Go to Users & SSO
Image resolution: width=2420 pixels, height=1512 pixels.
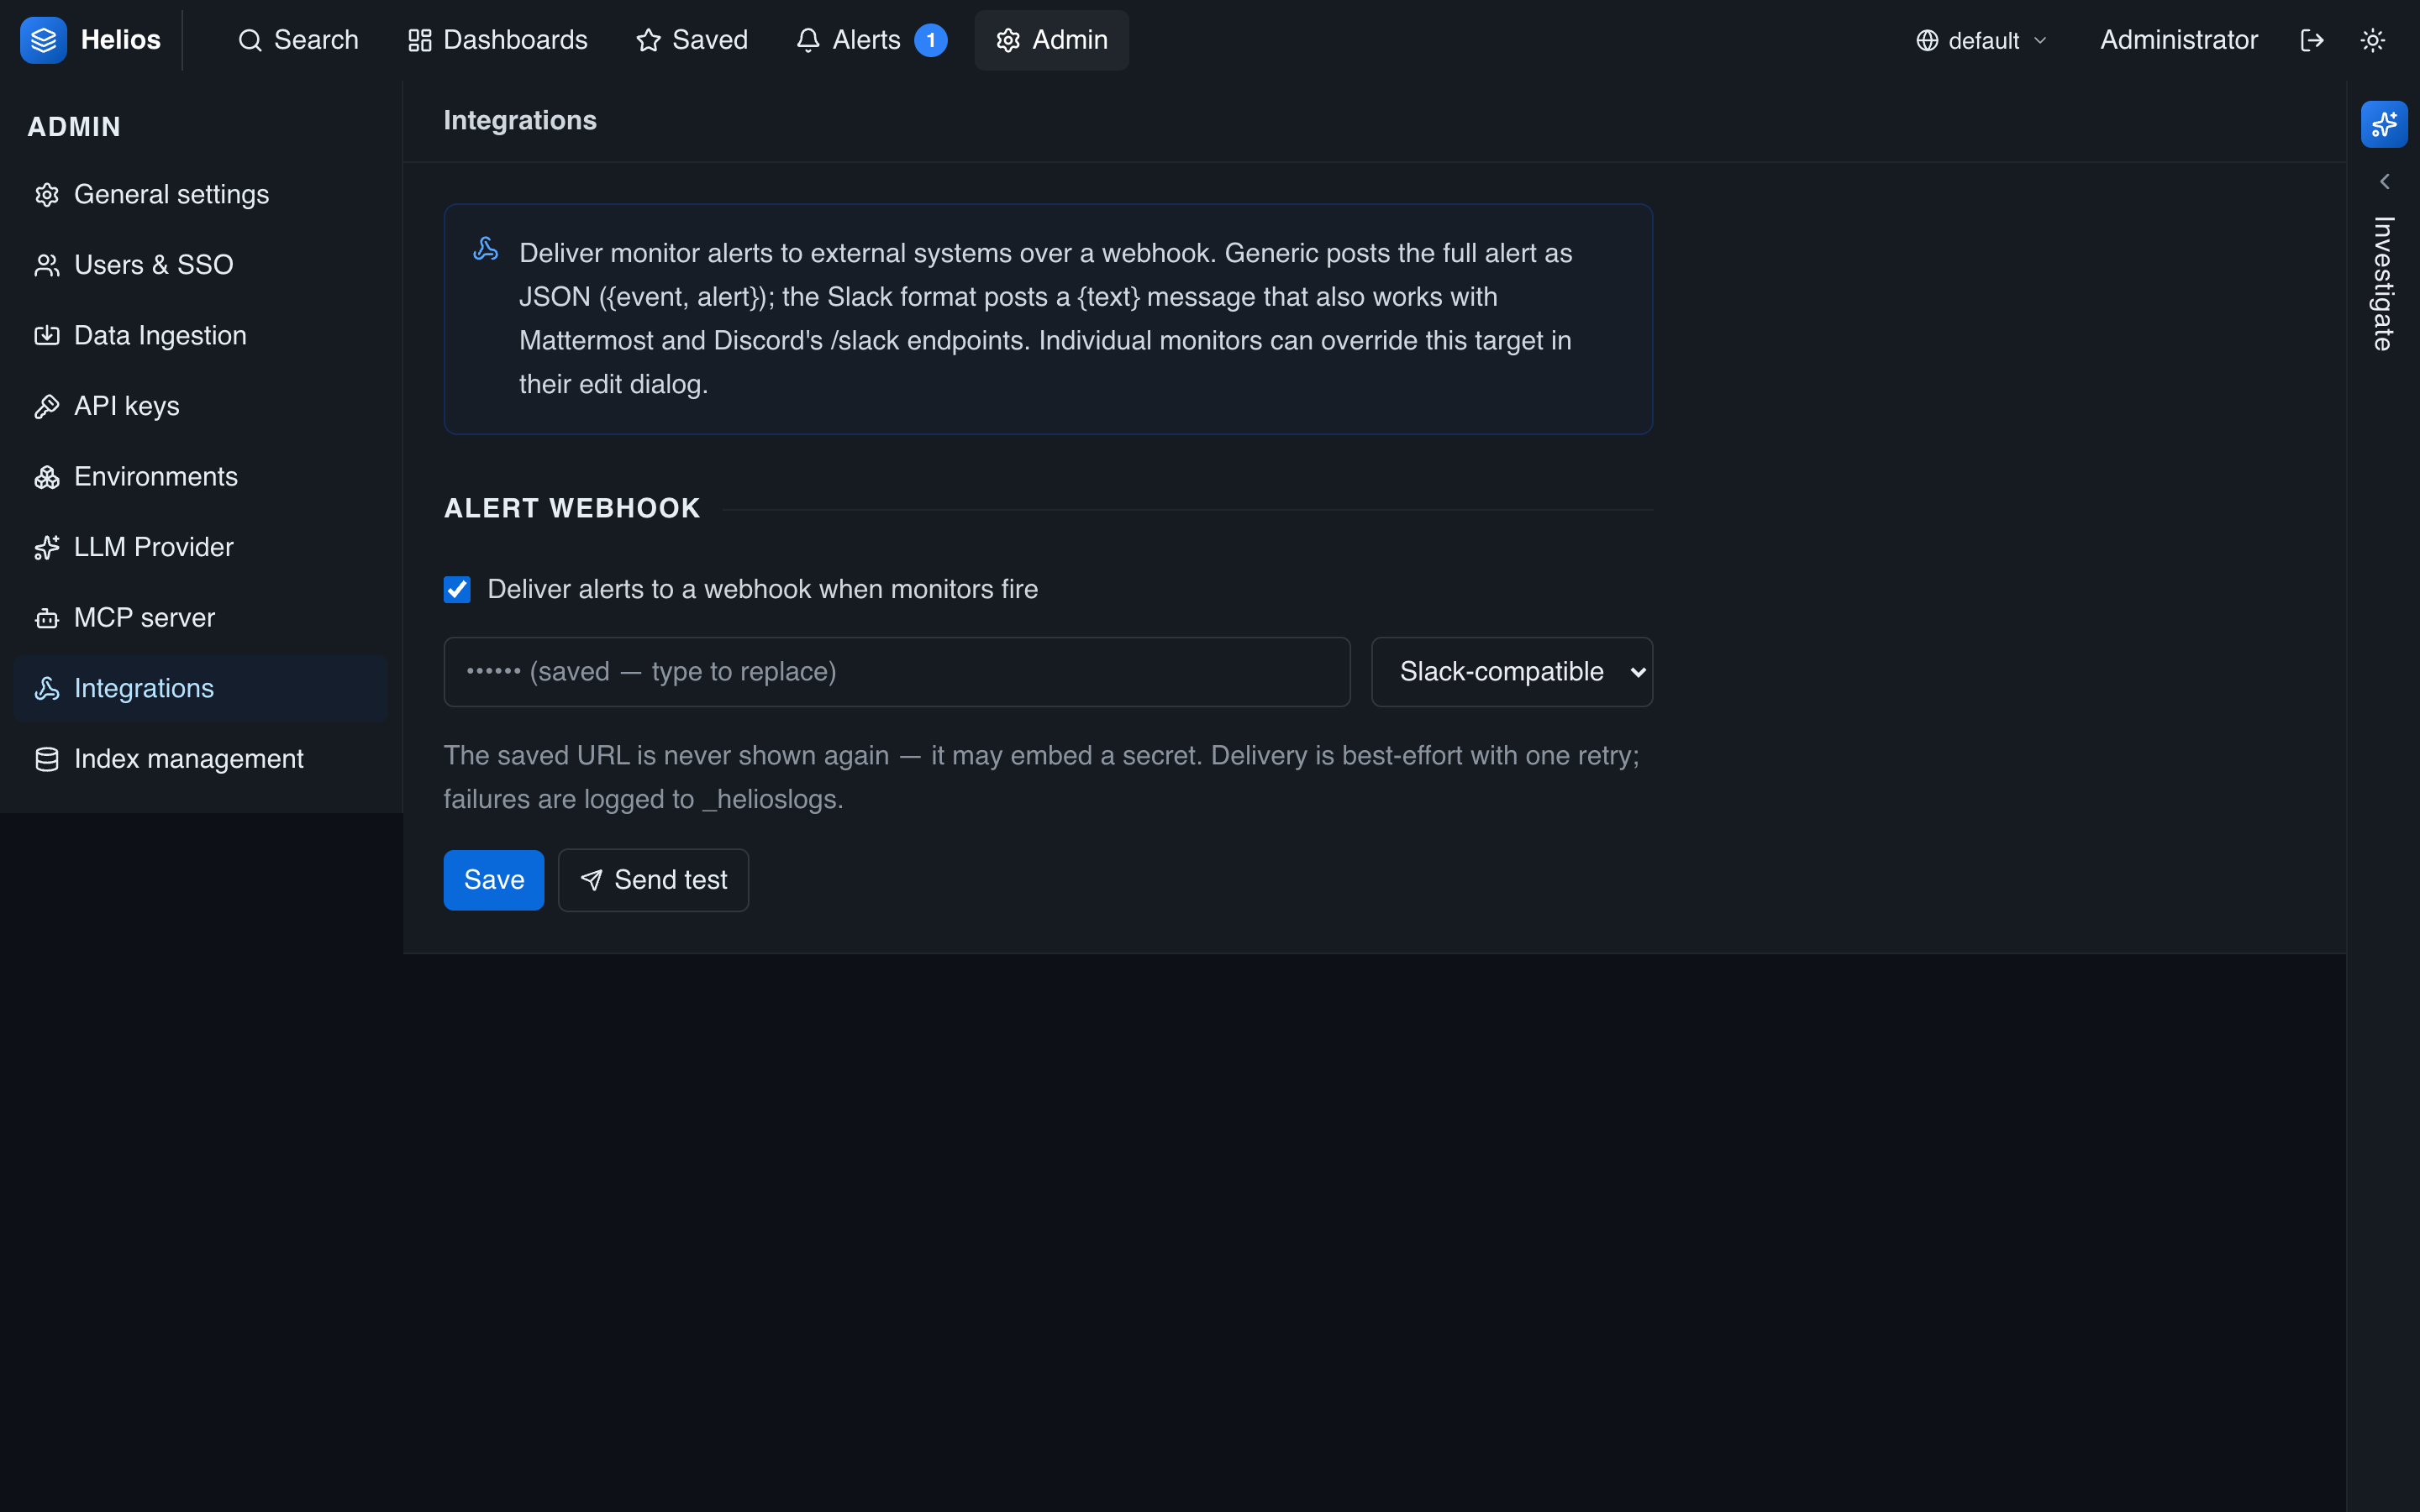click(201, 265)
